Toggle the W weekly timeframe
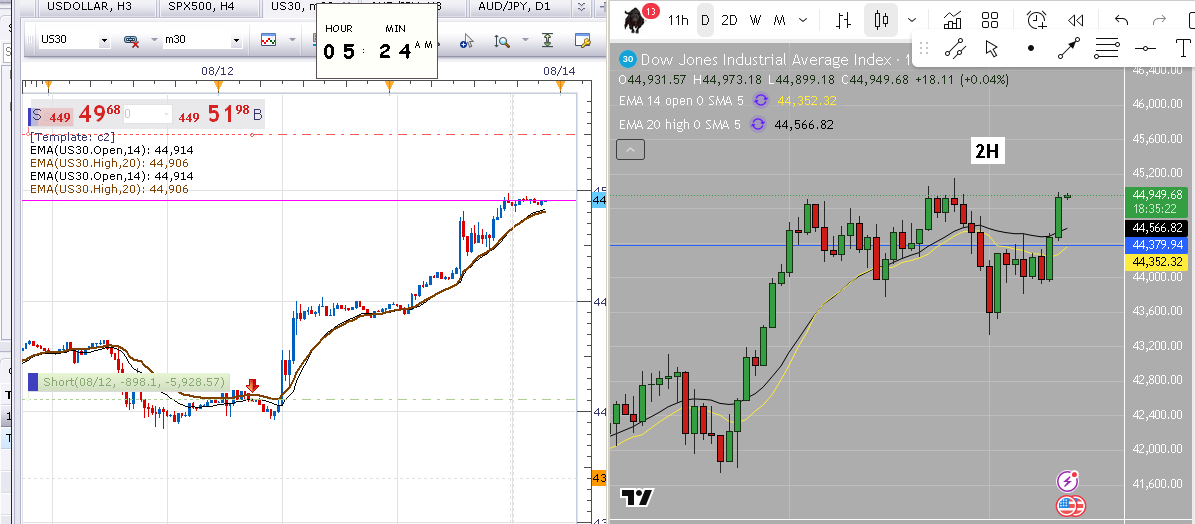 [756, 20]
